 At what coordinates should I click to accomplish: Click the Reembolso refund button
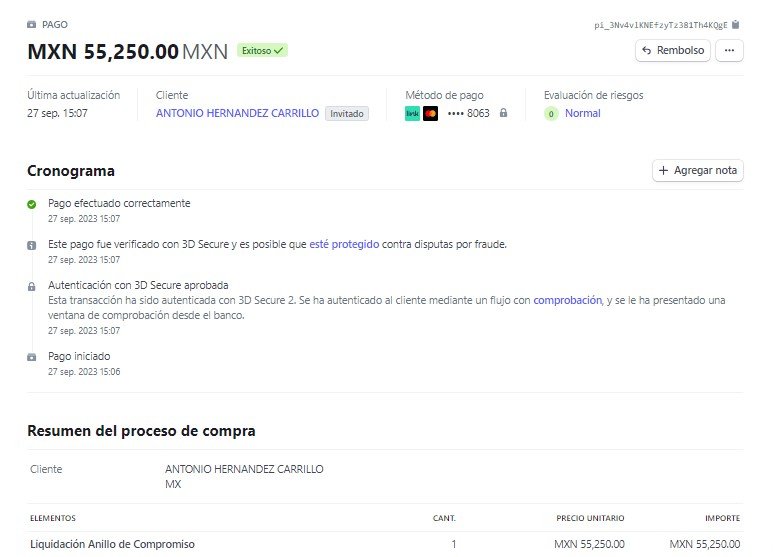[673, 50]
